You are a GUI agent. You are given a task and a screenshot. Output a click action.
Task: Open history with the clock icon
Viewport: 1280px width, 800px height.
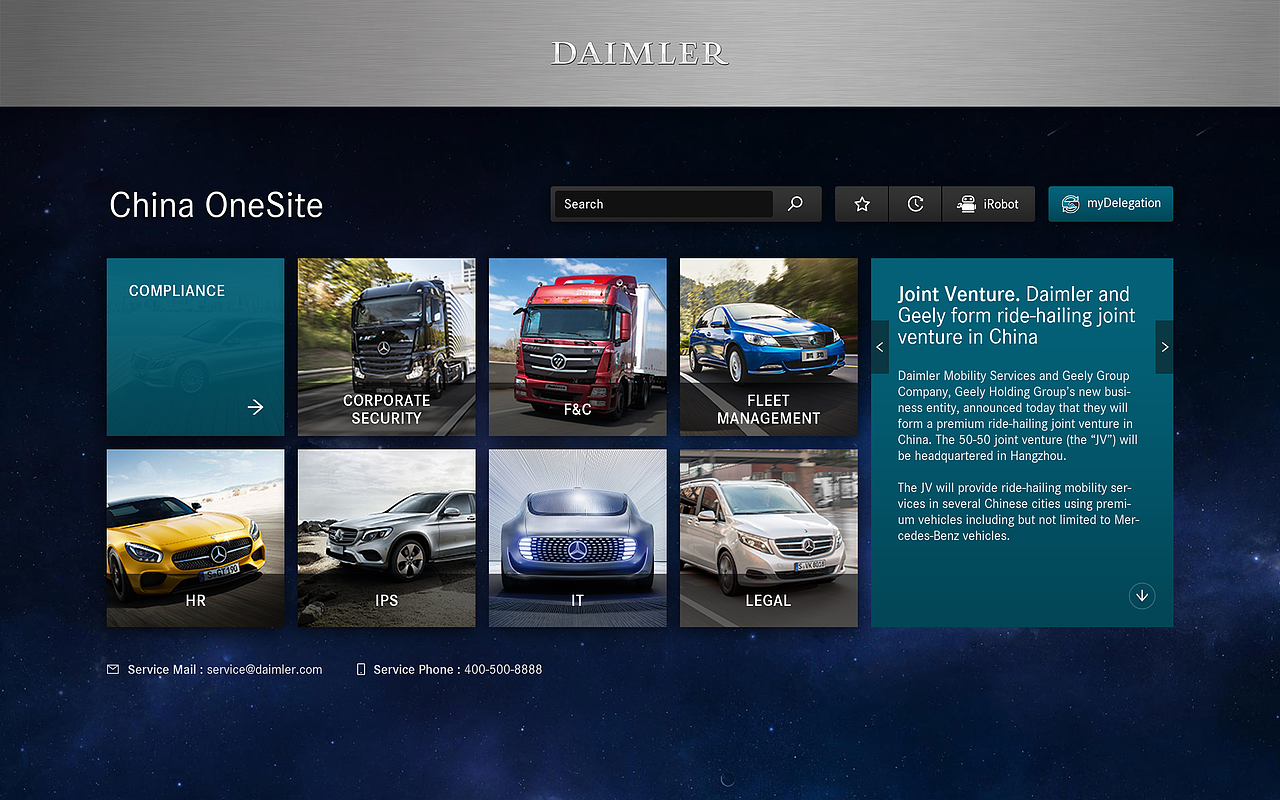(915, 204)
